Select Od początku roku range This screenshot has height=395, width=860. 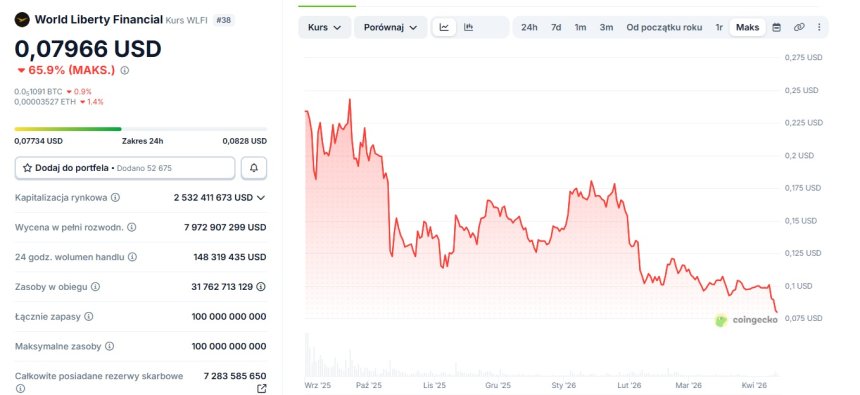tap(664, 27)
